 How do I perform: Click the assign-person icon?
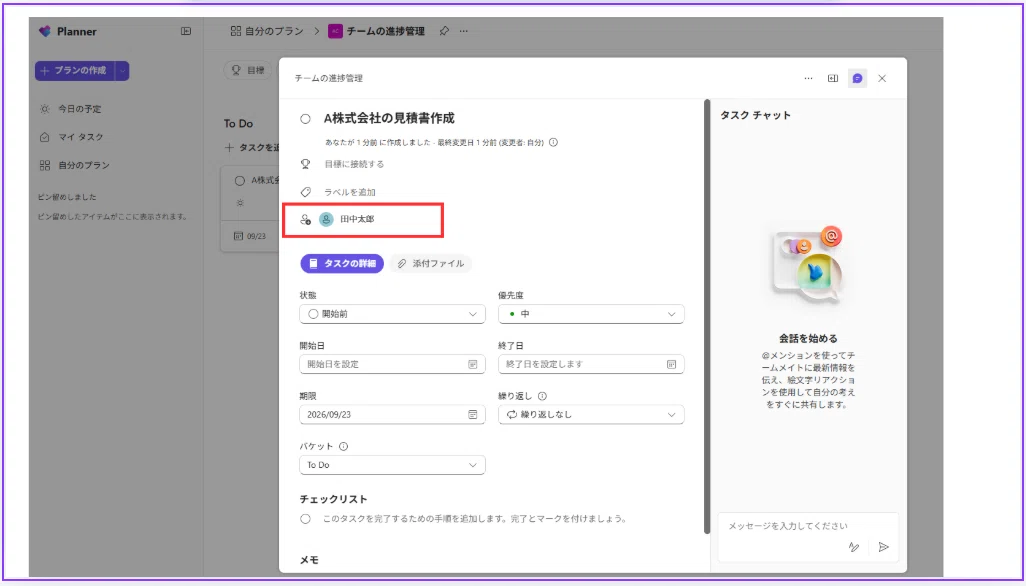[x=305, y=220]
